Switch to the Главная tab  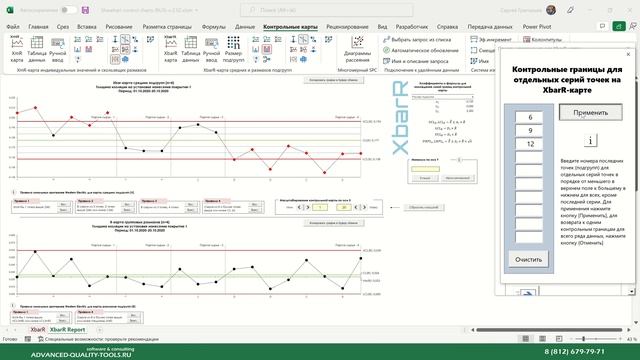38,27
